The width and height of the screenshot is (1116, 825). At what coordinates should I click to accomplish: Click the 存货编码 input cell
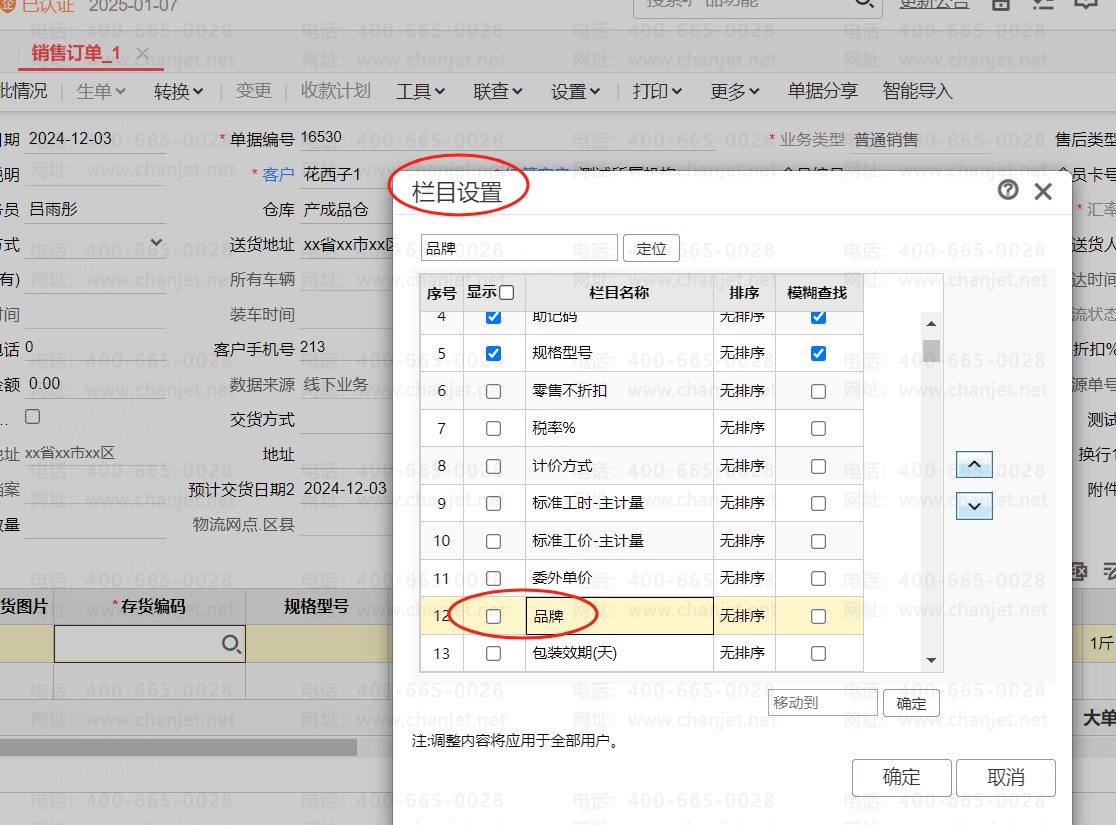coord(149,644)
